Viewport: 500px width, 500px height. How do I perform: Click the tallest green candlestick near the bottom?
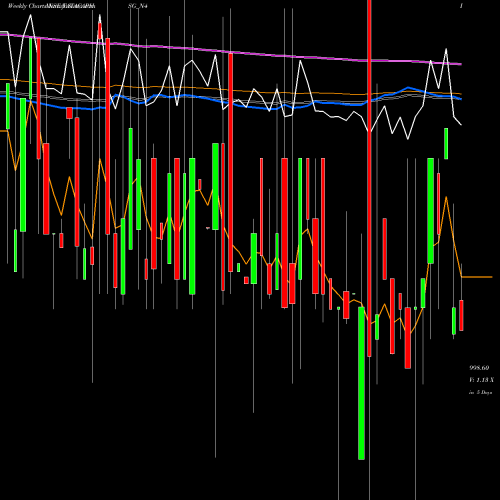pos(361,383)
